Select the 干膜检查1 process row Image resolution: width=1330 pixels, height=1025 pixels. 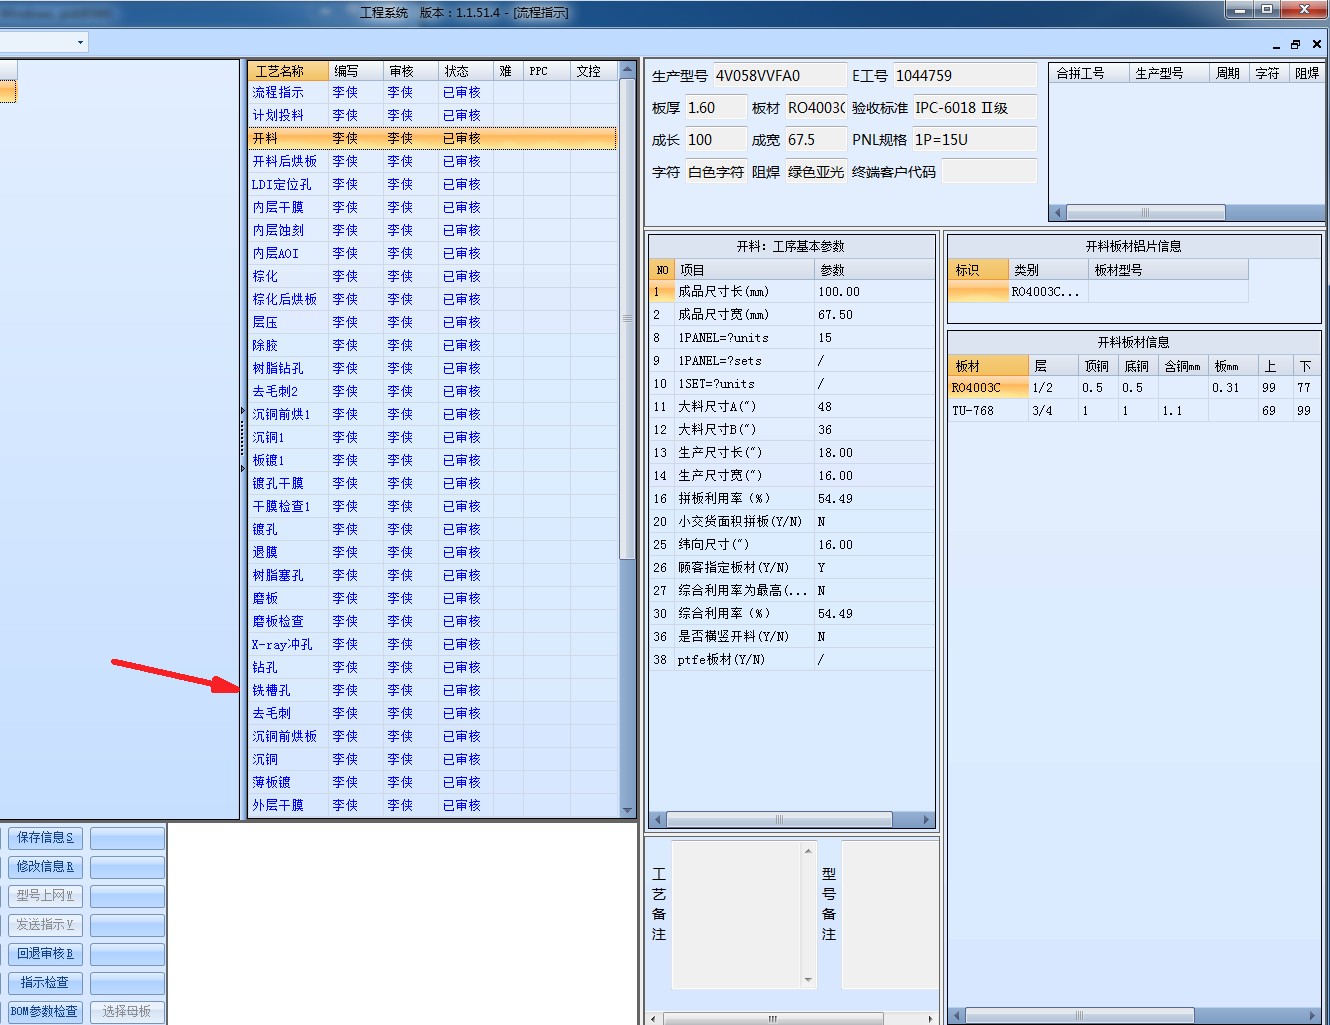pyautogui.click(x=432, y=506)
